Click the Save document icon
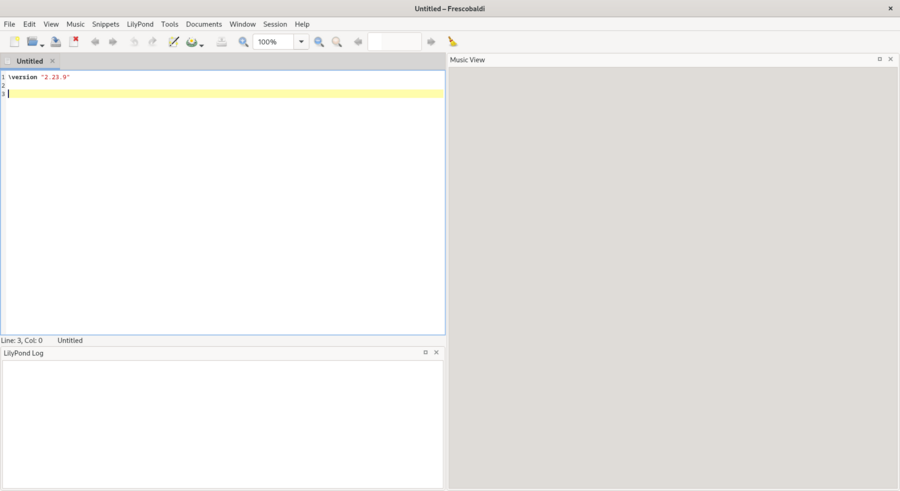 click(56, 42)
